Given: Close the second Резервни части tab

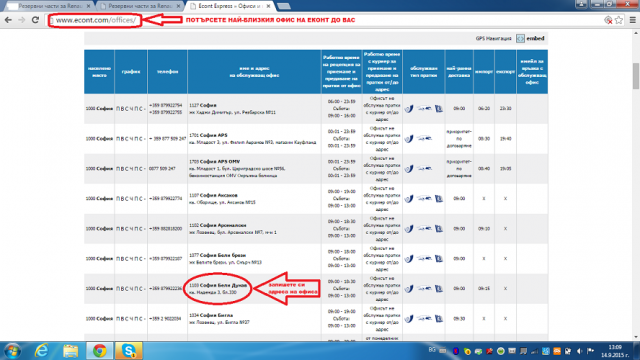Looking at the screenshot, I should [x=178, y=6].
